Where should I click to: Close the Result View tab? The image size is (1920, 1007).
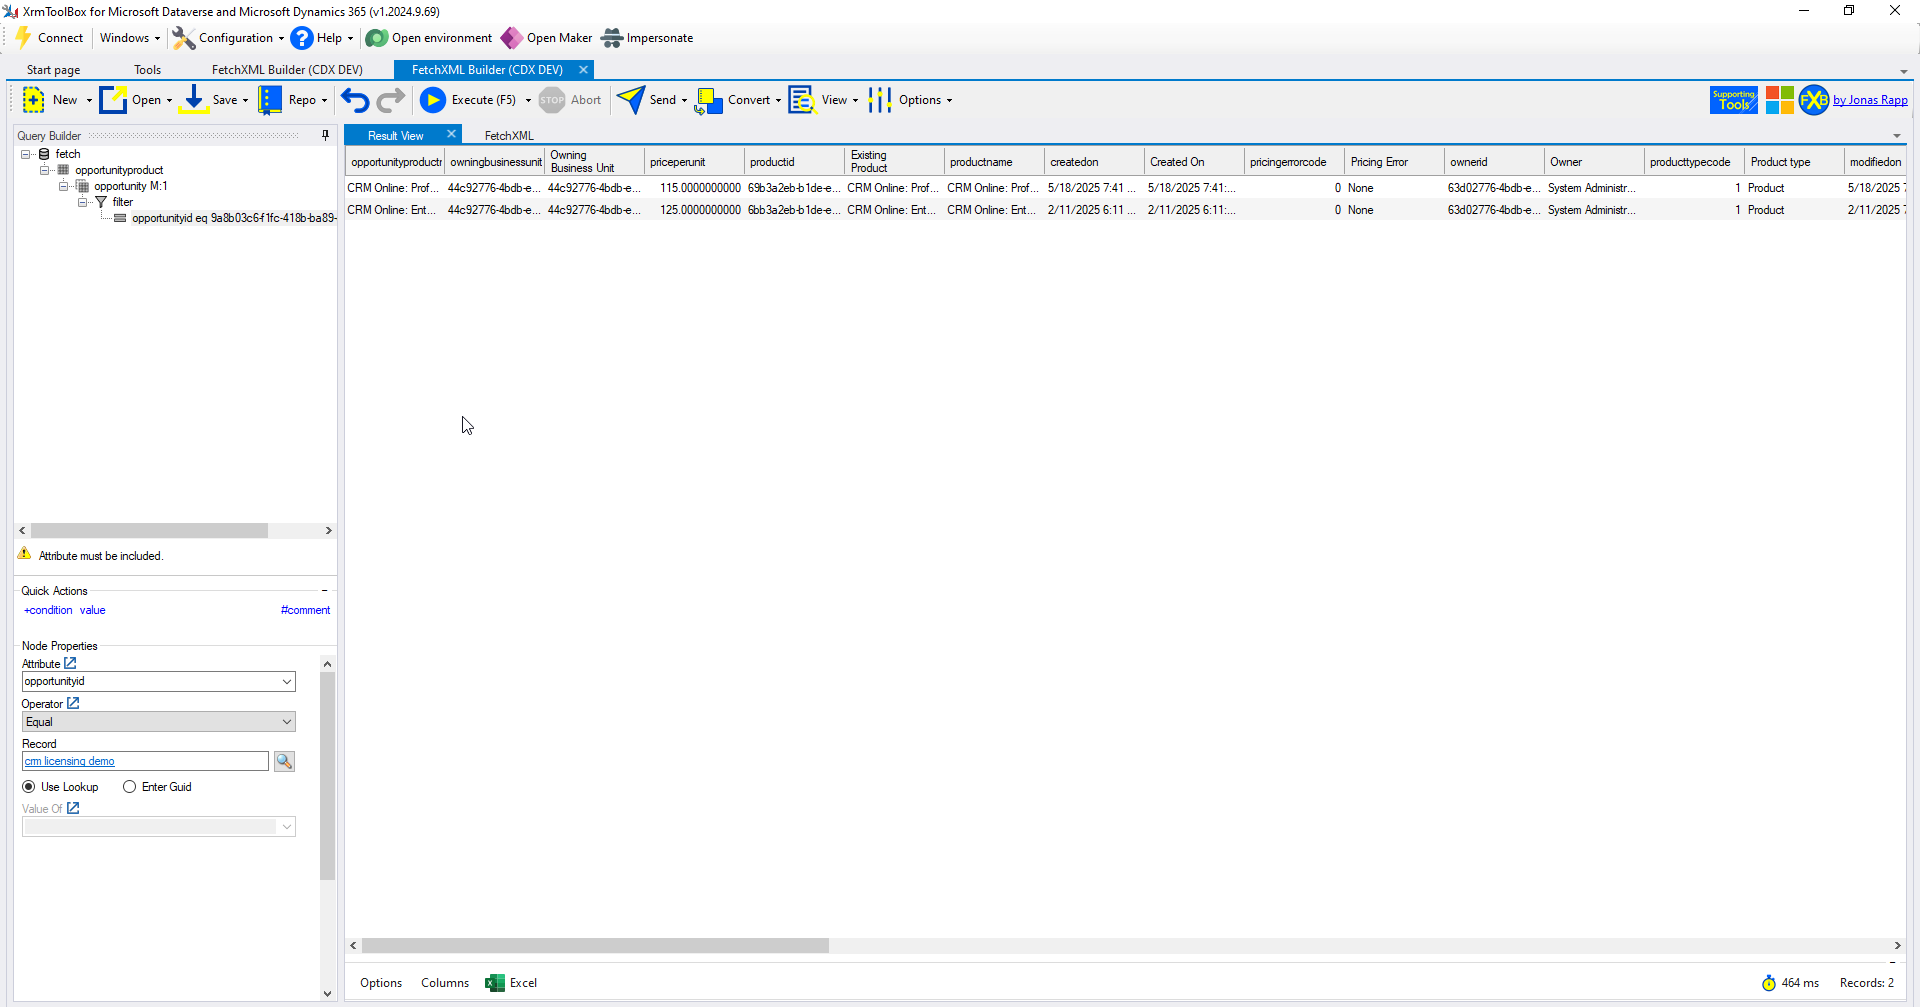click(x=451, y=134)
